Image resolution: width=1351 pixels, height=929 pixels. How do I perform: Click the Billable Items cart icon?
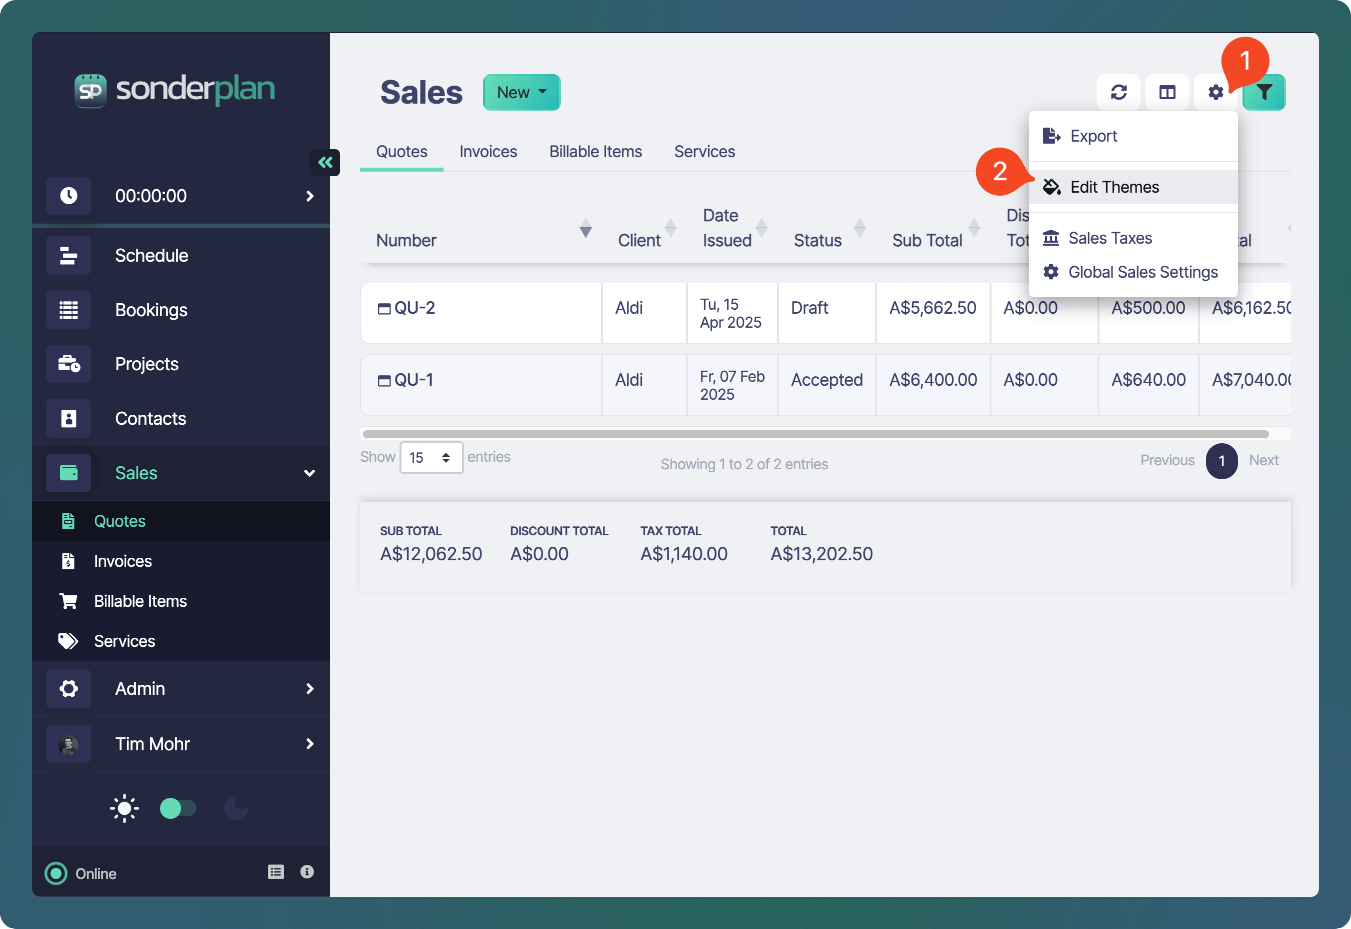[x=68, y=601]
